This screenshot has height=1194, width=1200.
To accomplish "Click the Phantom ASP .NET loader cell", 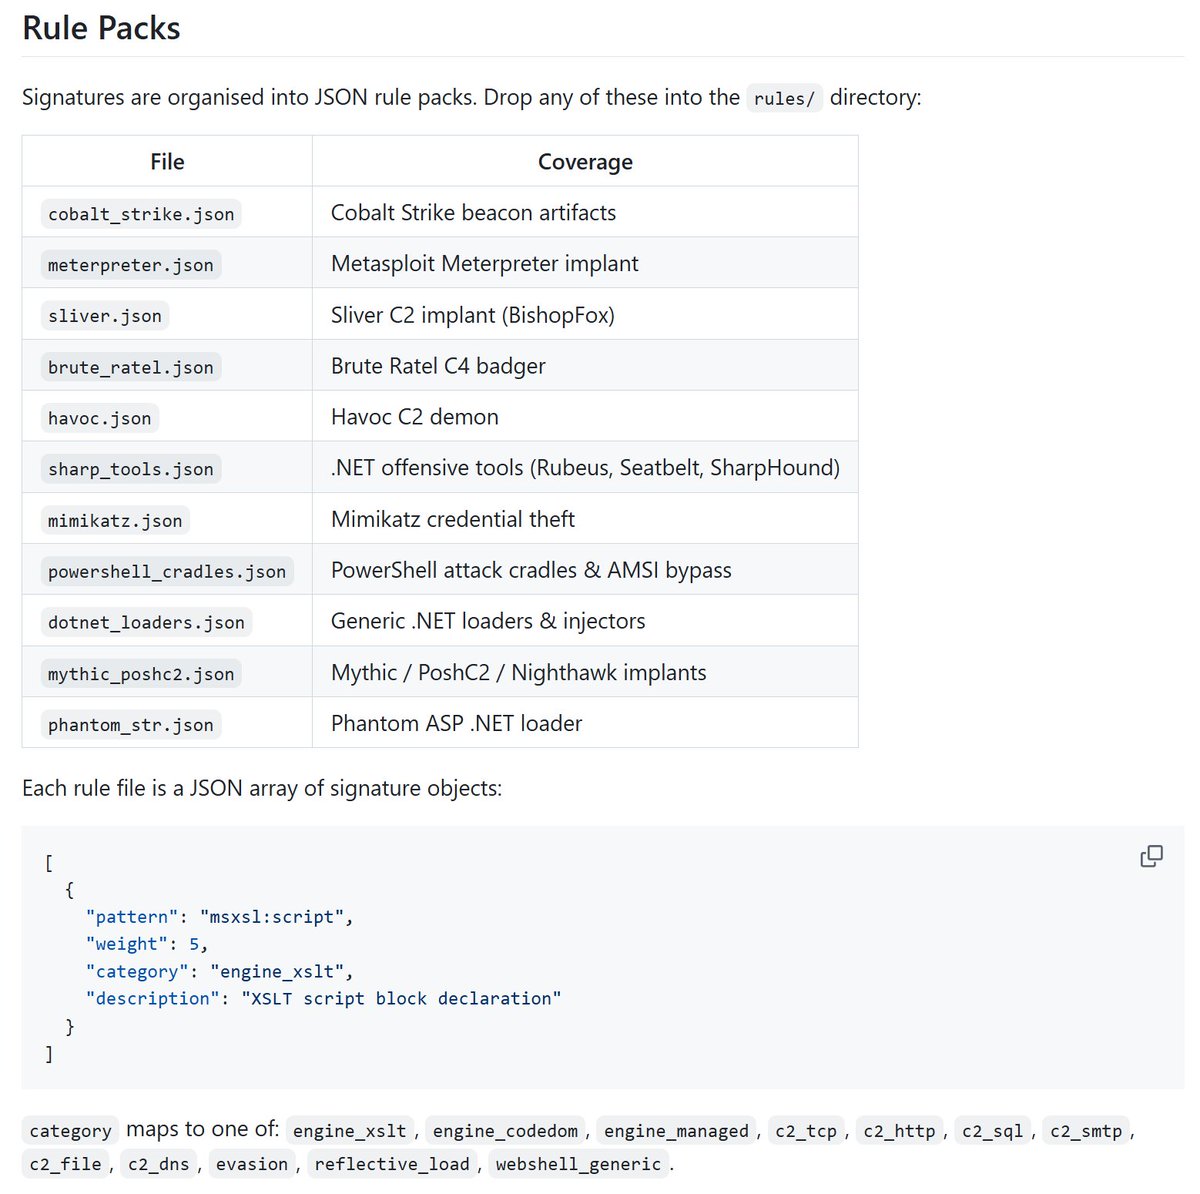I will click(585, 722).
